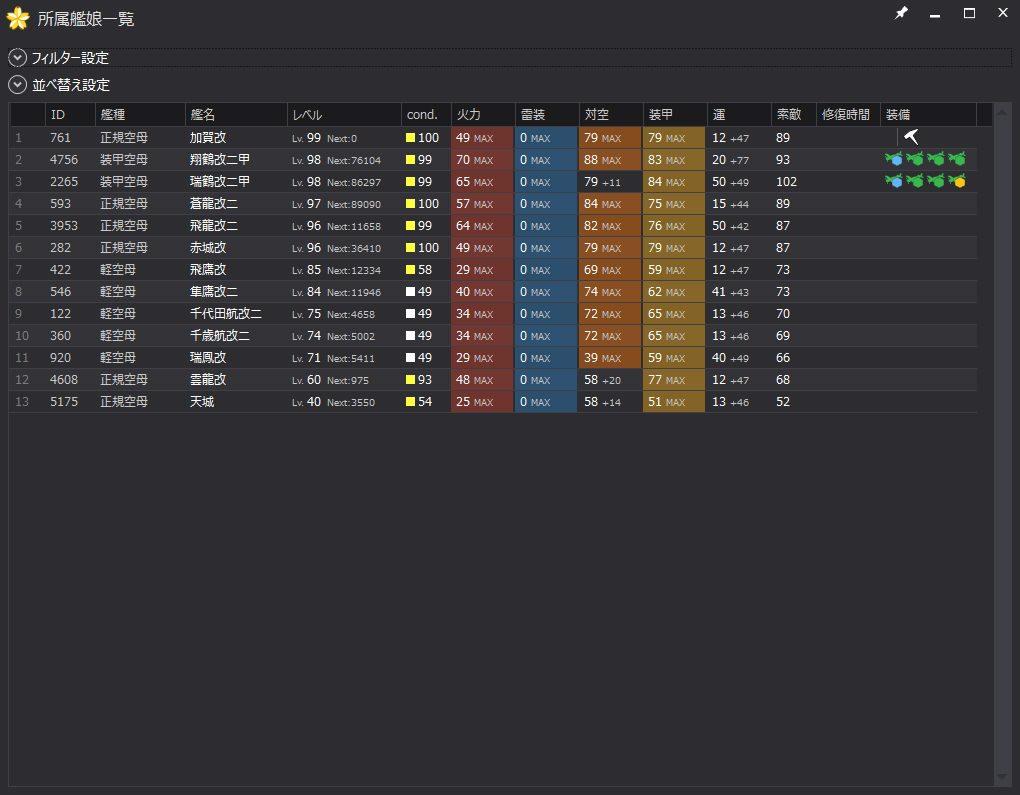Click the level cell Next:76104

pos(354,161)
